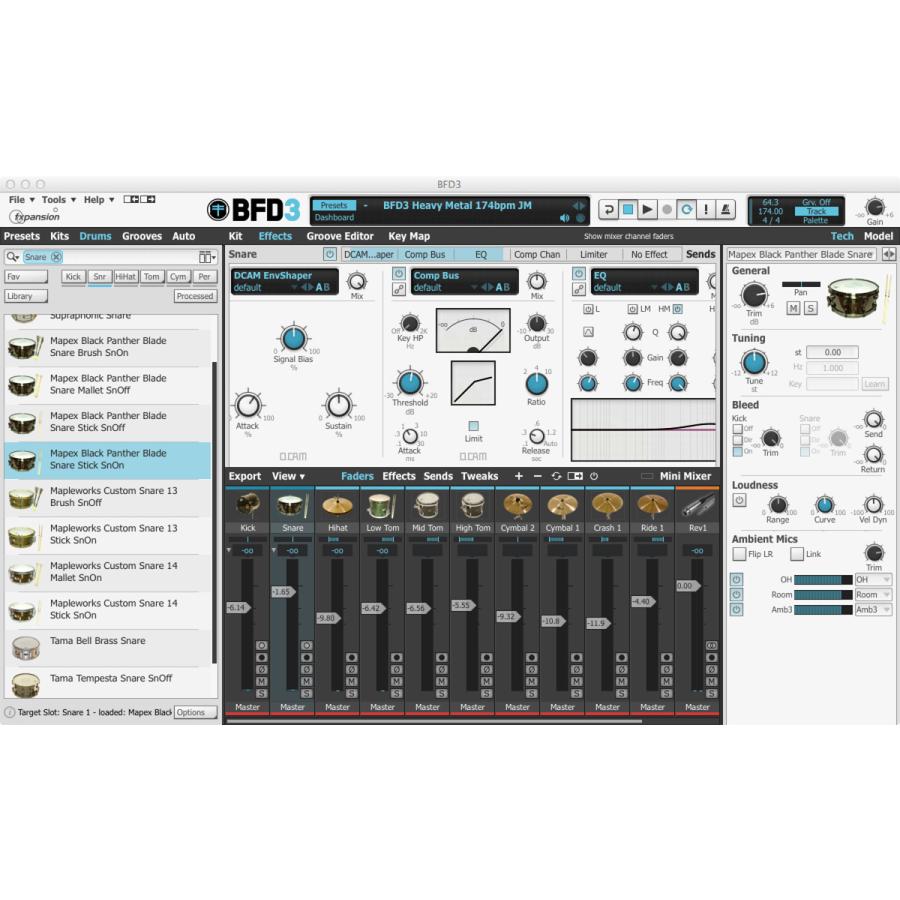The height and width of the screenshot is (900, 900).
Task: Open the OH ambient mic dropdown
Action: point(873,580)
